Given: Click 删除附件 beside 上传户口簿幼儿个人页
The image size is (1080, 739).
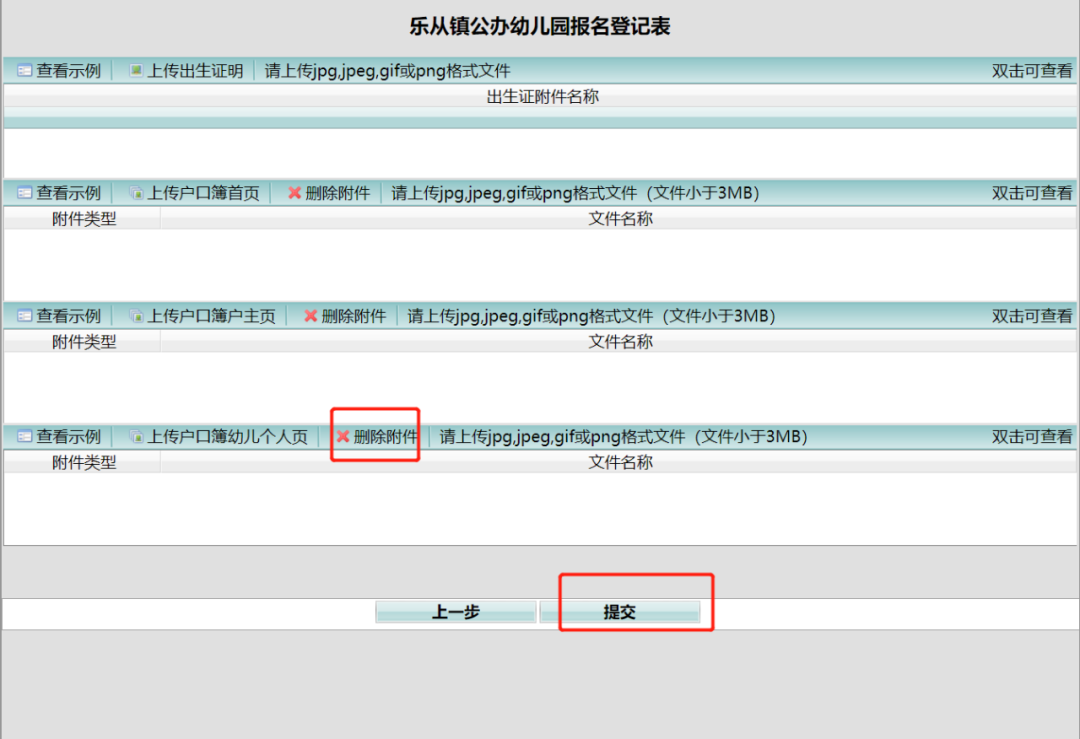Looking at the screenshot, I should 376,437.
